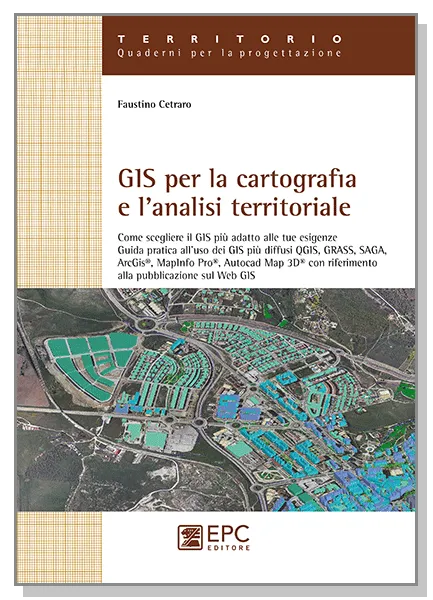Screen dimensions: 433x600
Task: Click the "TERRITORIO" series heading
Action: [230, 39]
